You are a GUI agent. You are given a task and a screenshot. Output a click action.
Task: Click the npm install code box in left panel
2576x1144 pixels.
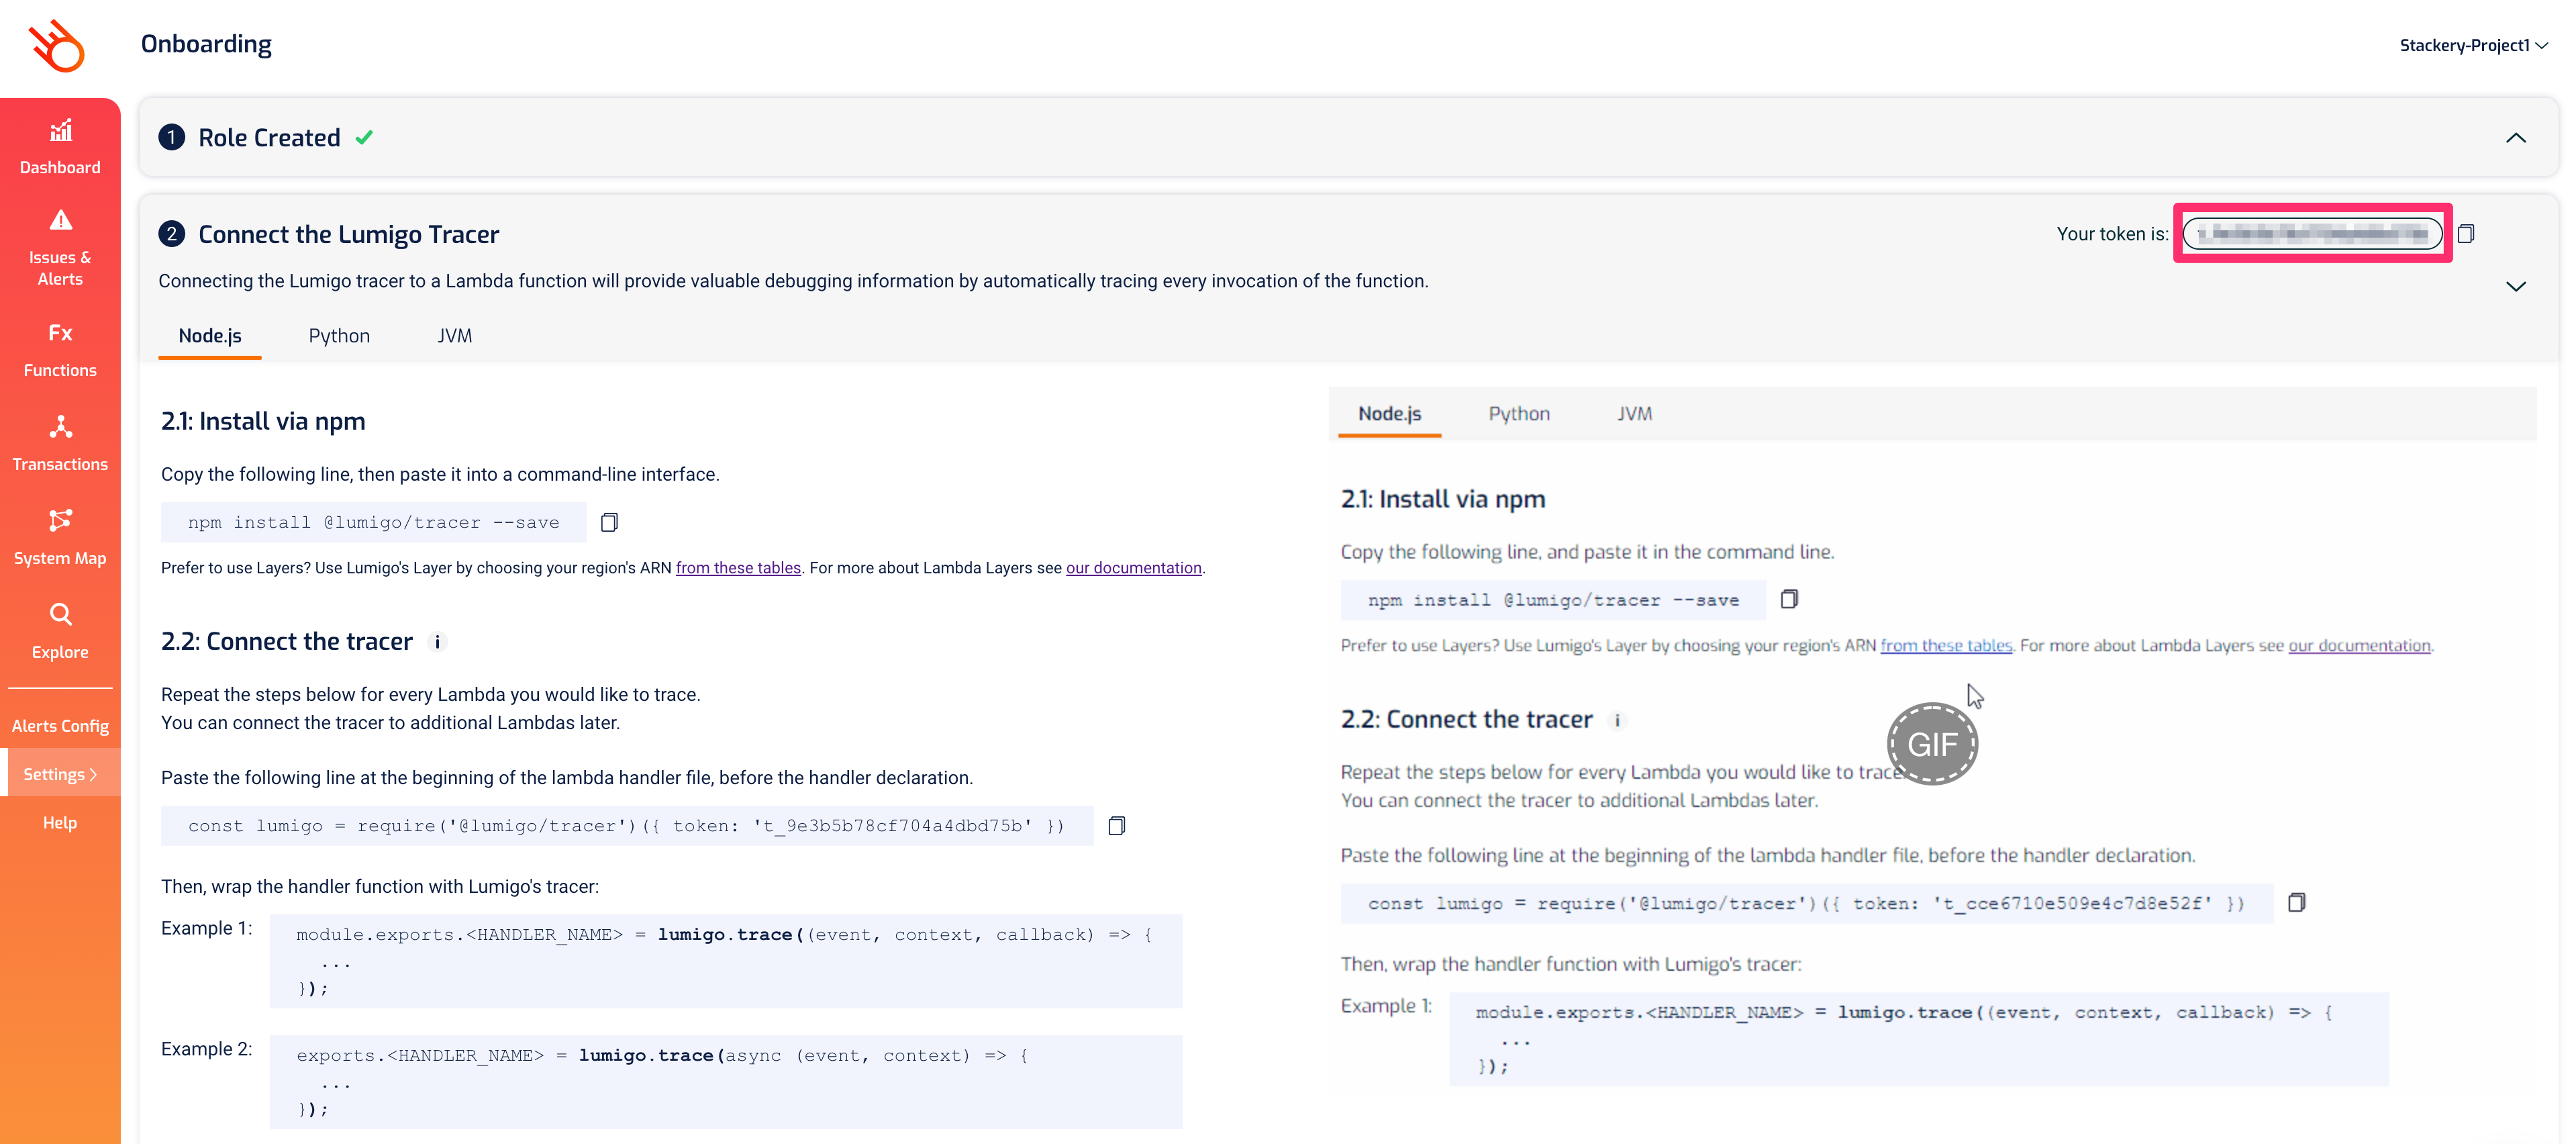[x=374, y=523]
